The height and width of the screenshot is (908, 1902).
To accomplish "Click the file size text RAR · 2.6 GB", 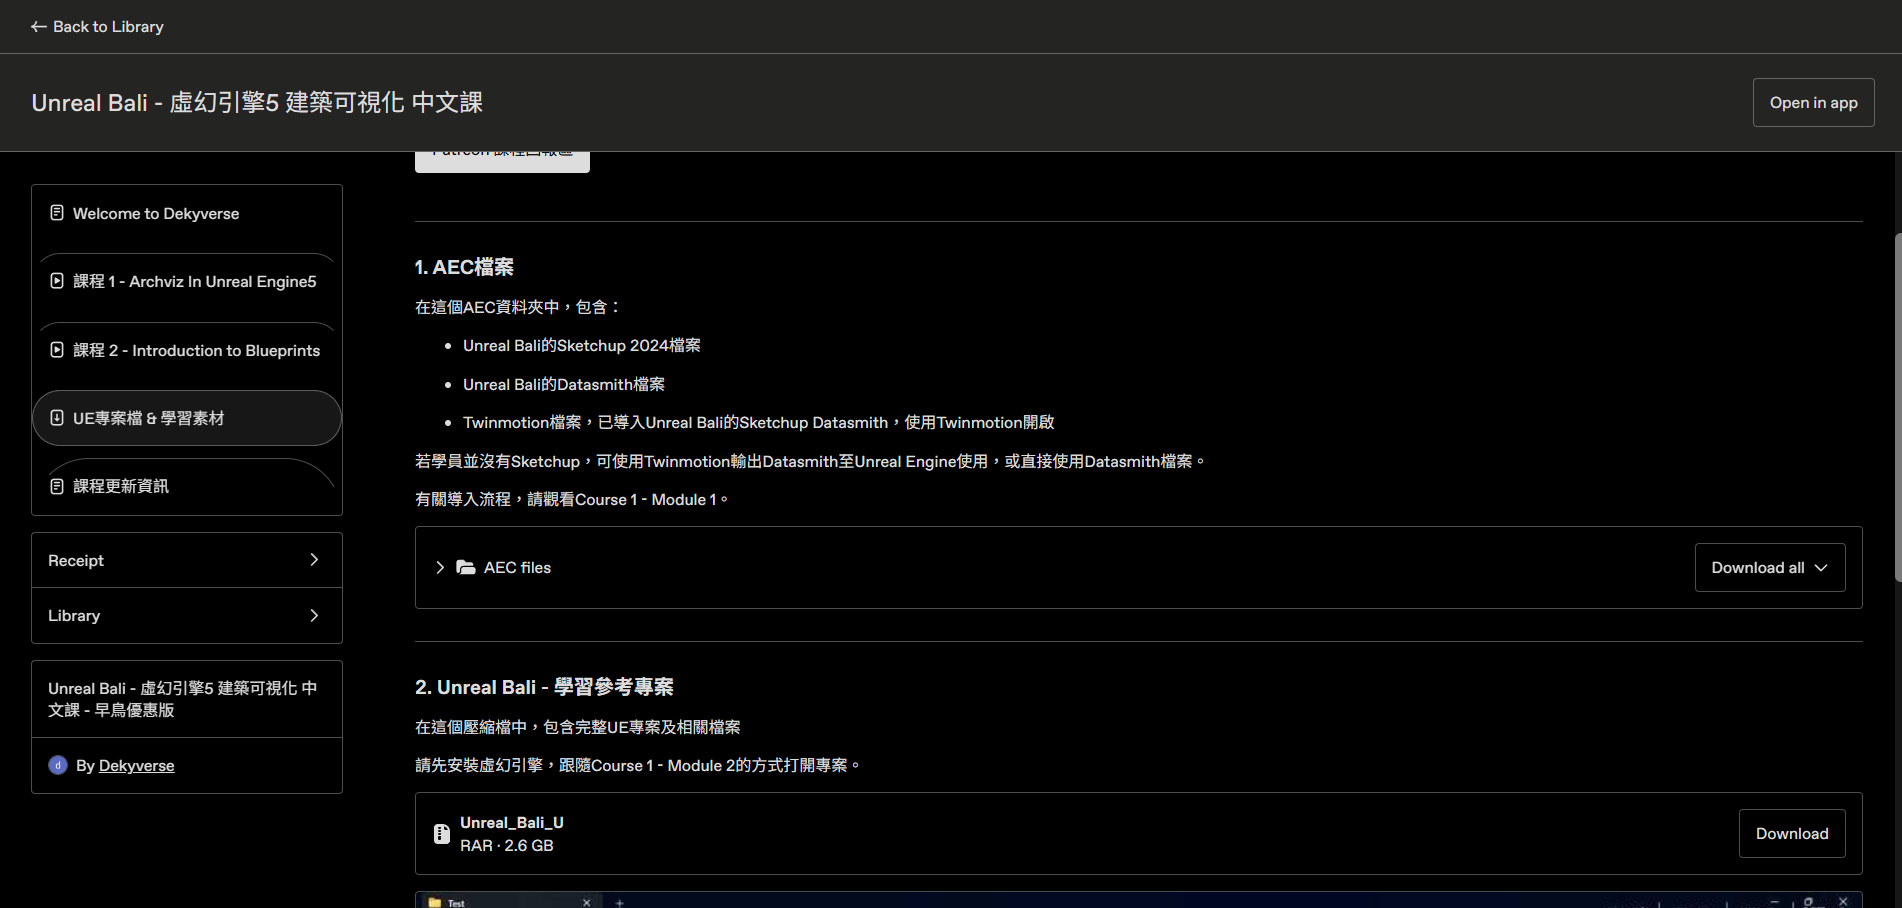I will 507,846.
